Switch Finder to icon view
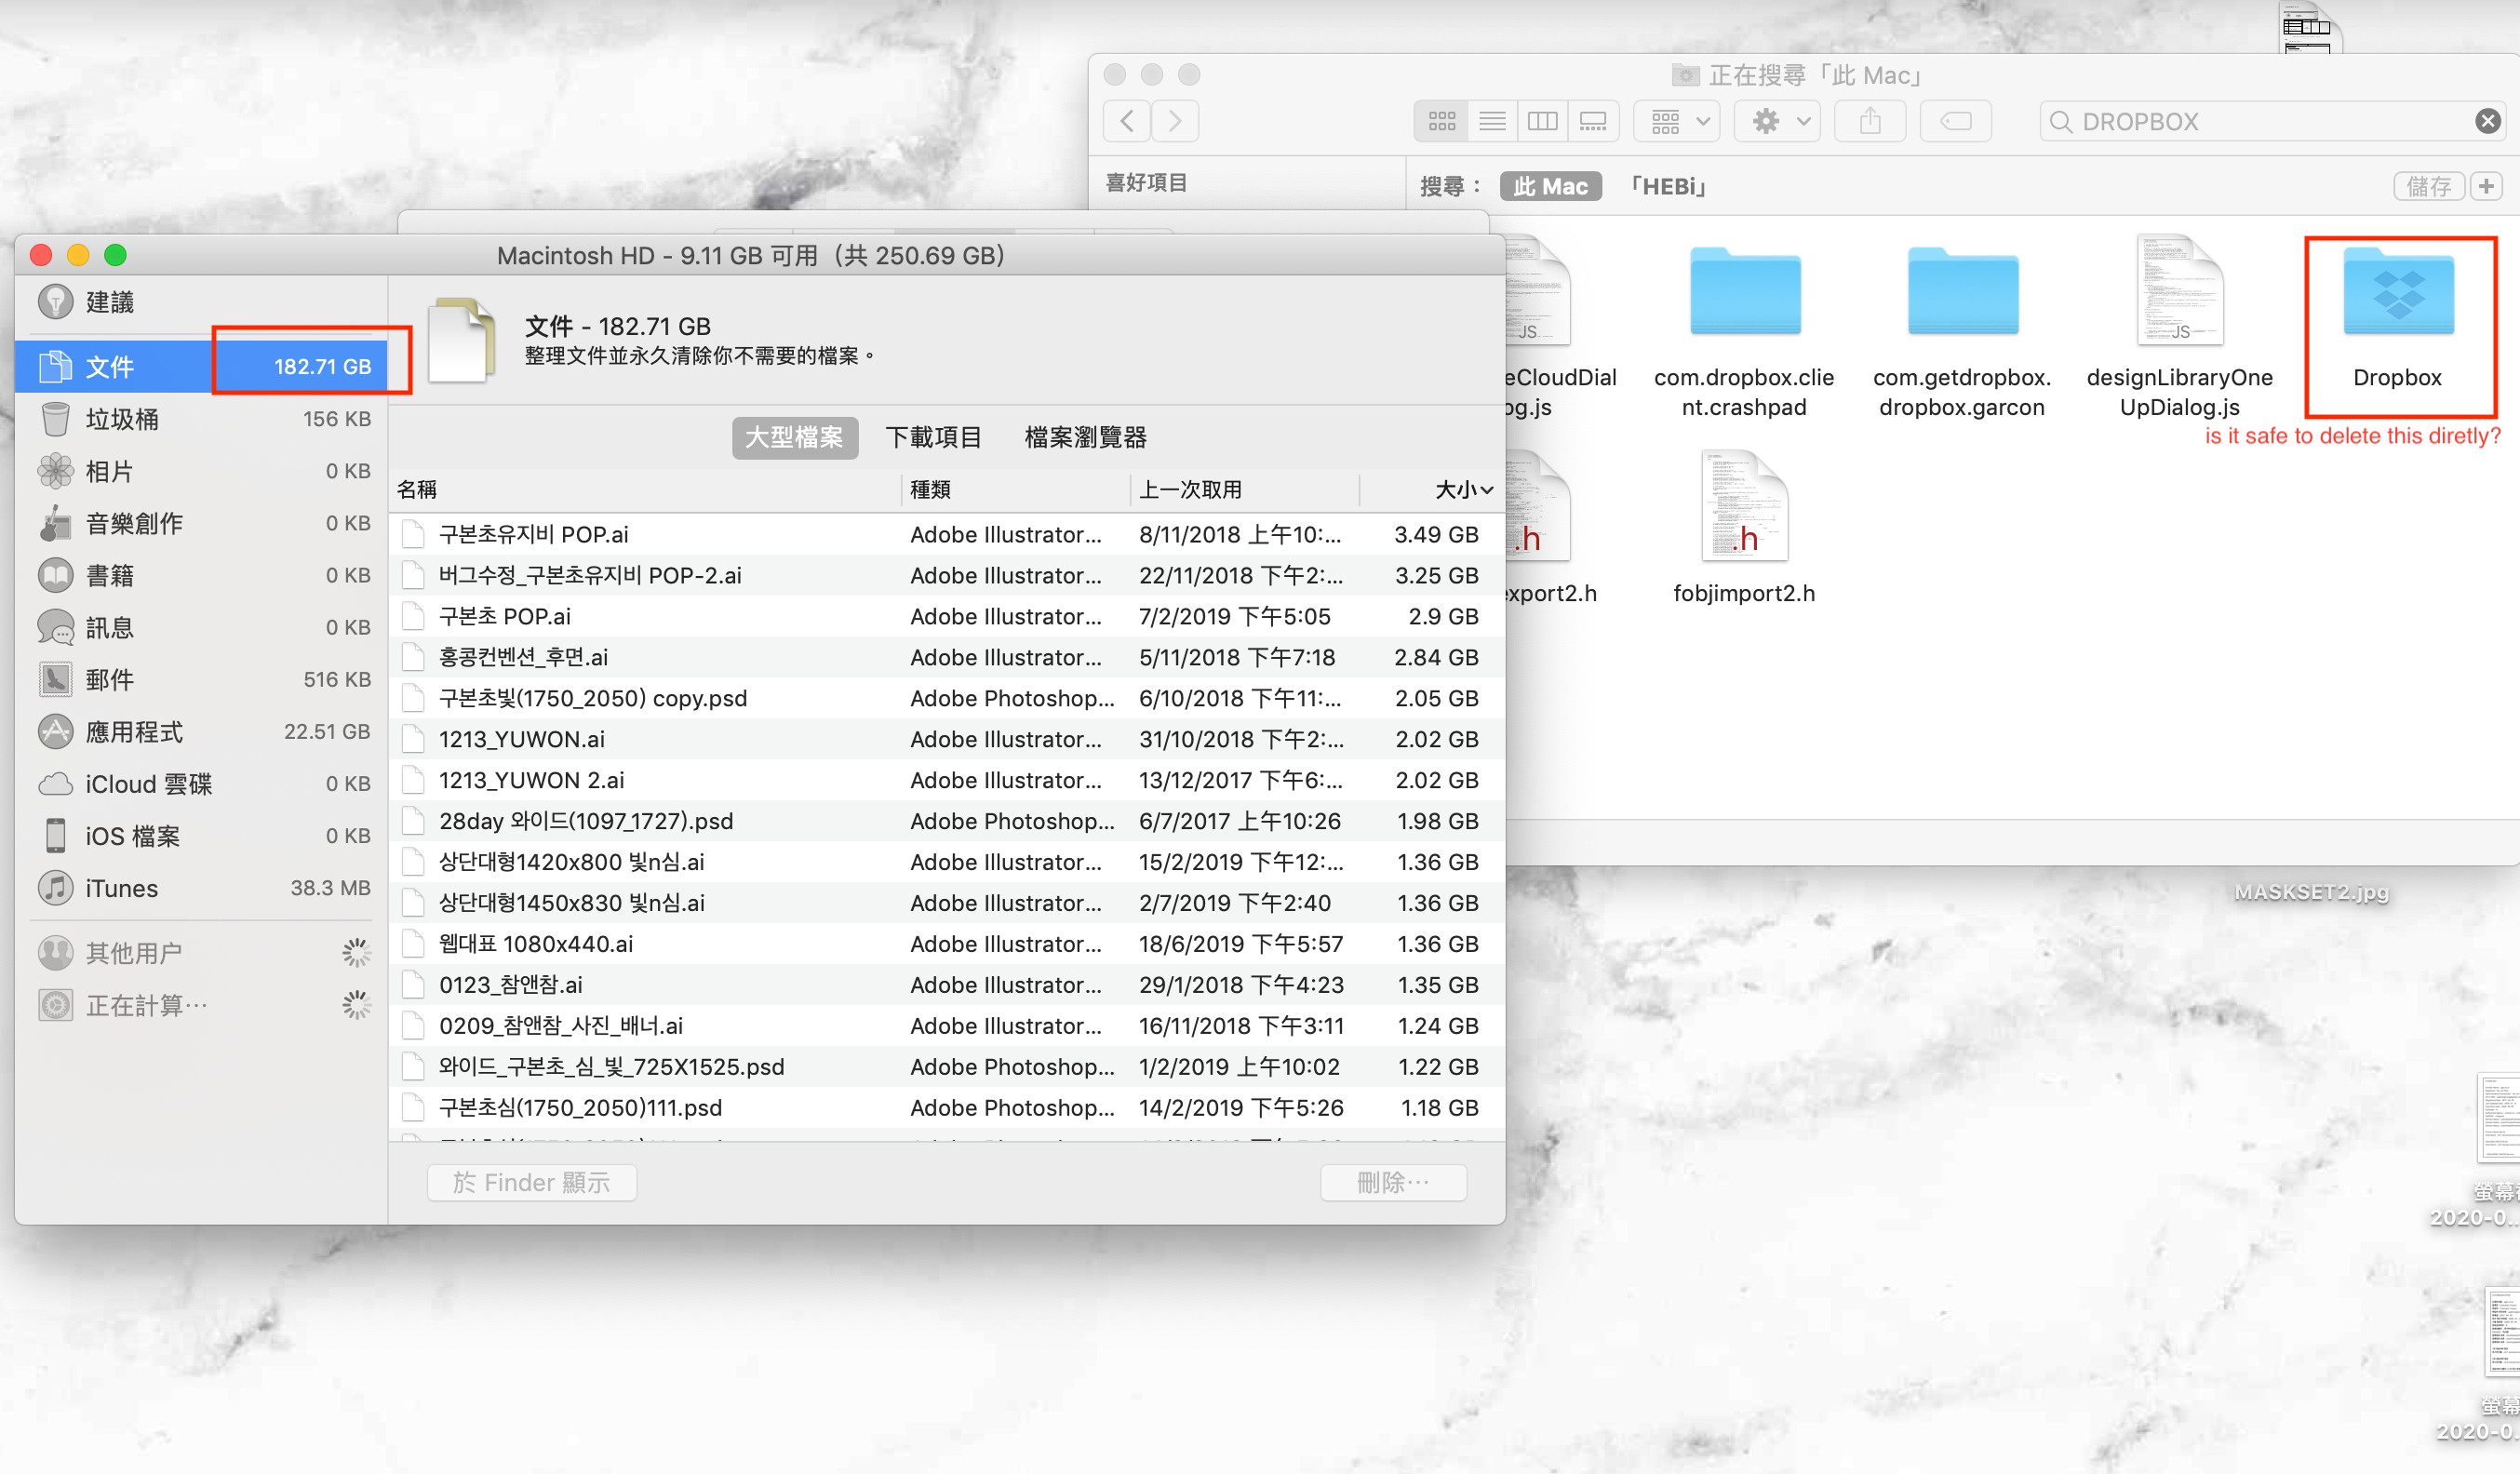The height and width of the screenshot is (1474, 2520). pos(1441,122)
